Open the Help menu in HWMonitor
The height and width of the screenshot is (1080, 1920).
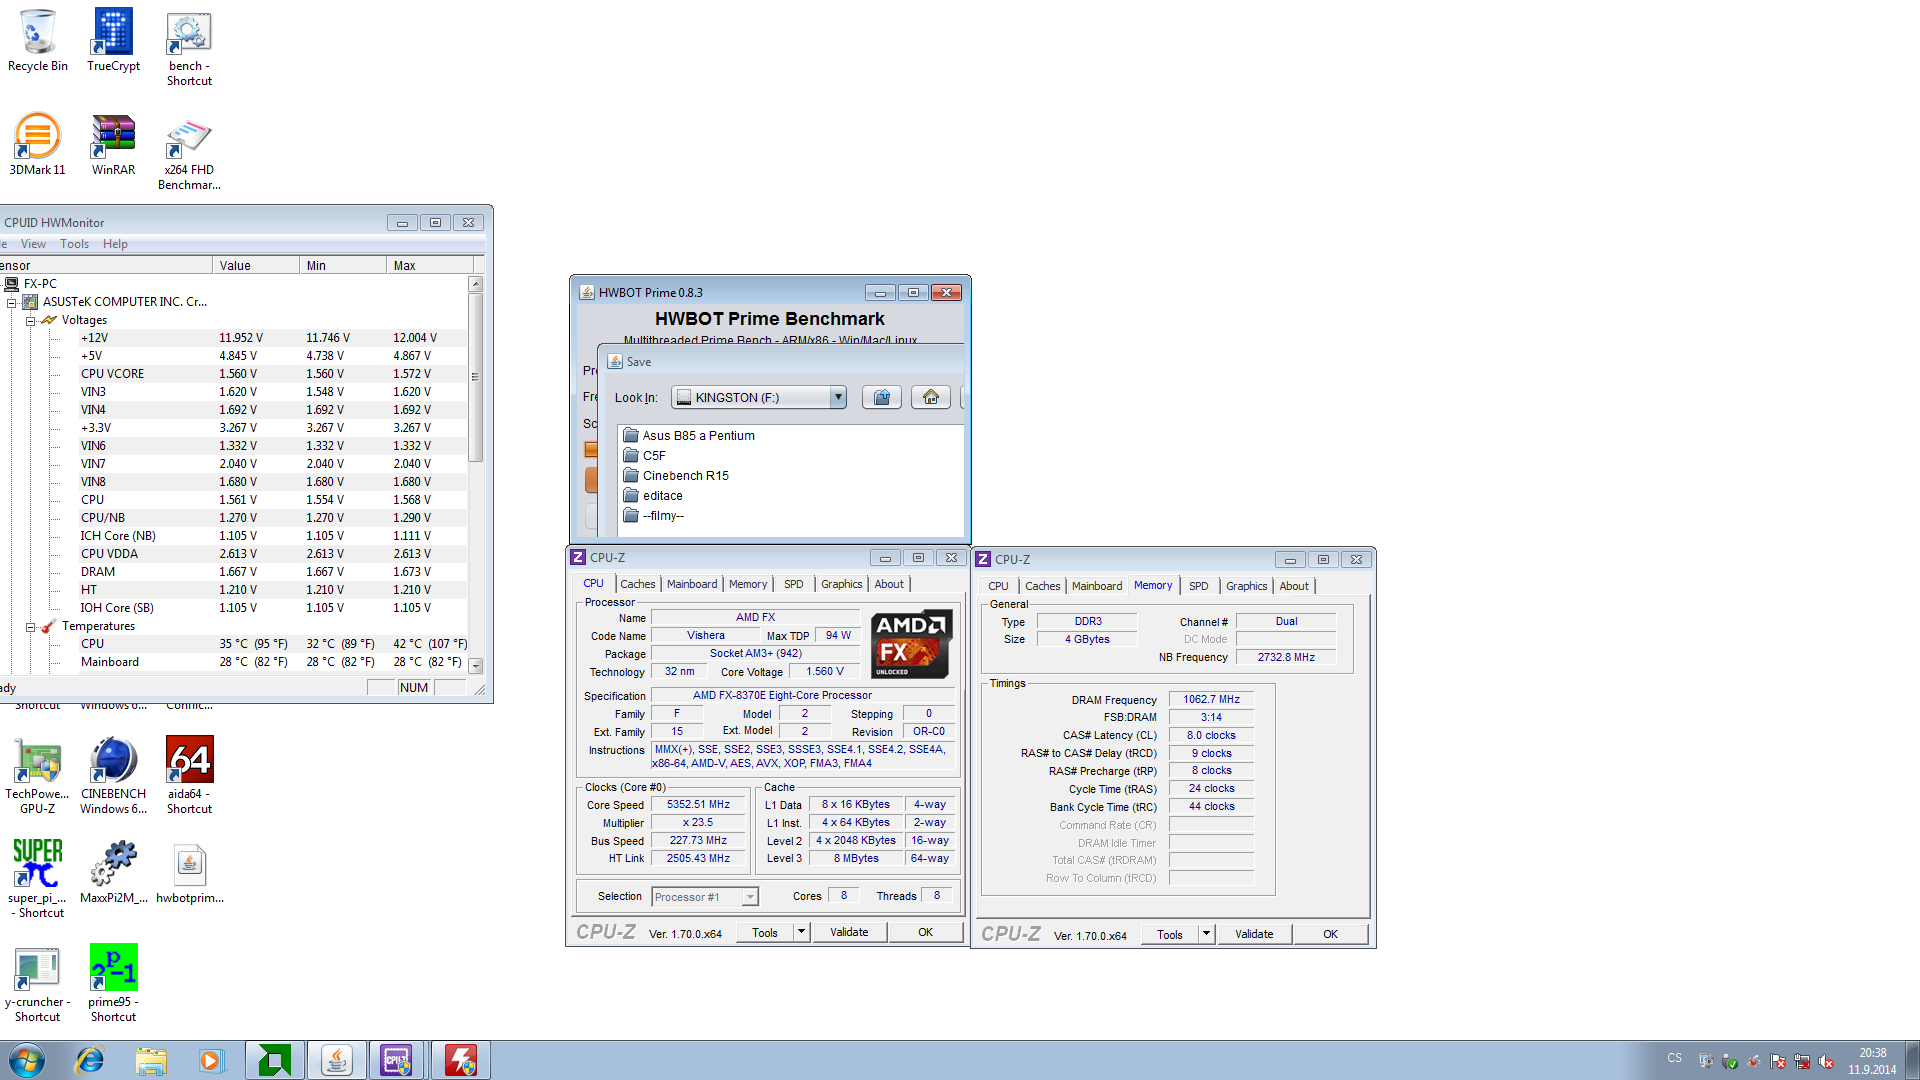[115, 244]
